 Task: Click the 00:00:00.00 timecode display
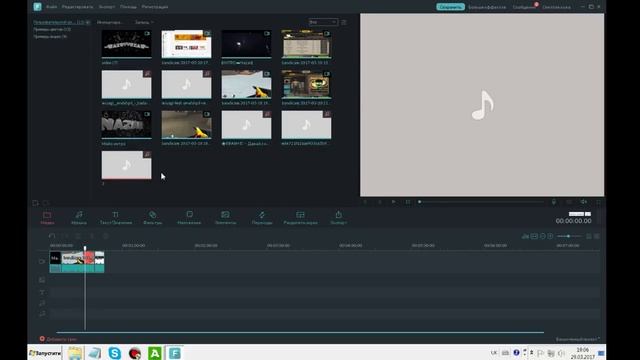(573, 221)
